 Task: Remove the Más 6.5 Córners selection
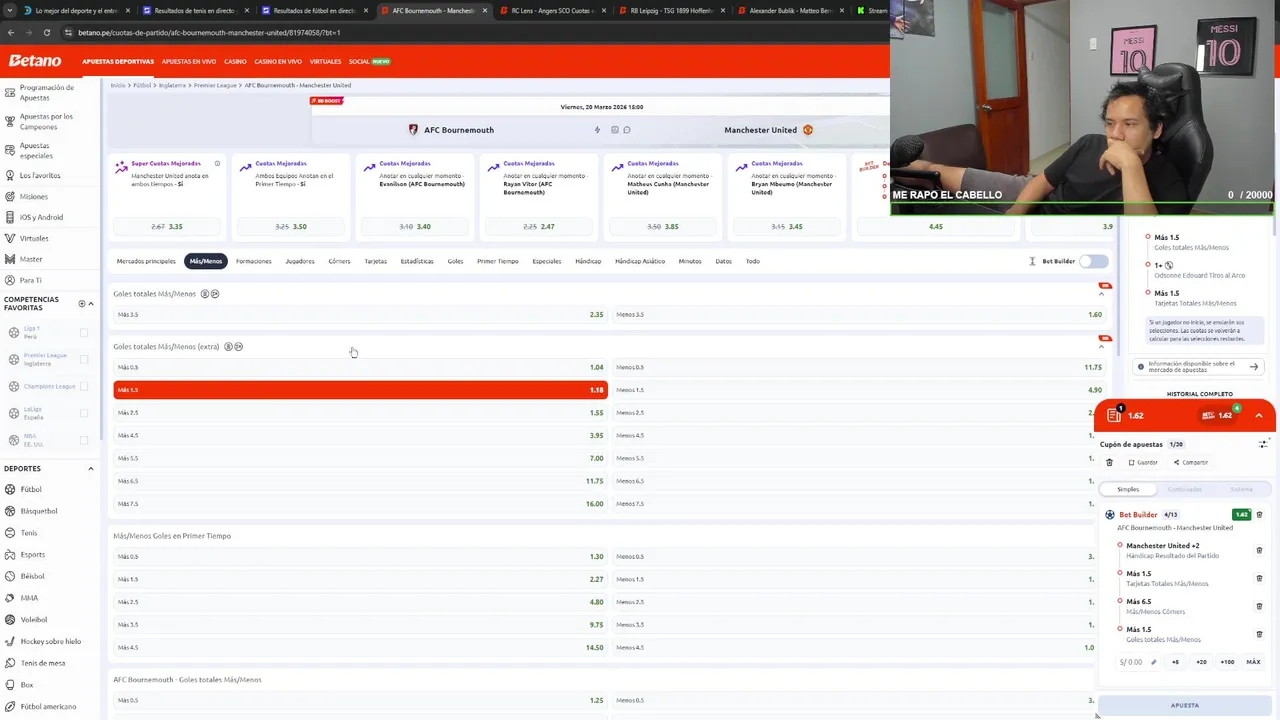click(x=1259, y=606)
